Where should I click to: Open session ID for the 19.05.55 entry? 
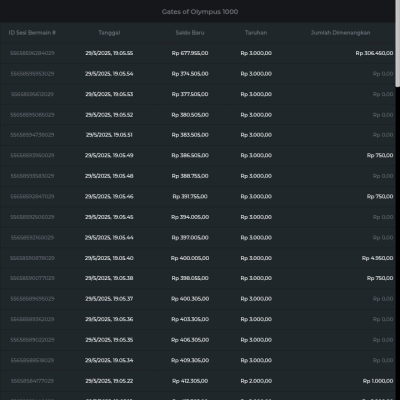[32, 53]
